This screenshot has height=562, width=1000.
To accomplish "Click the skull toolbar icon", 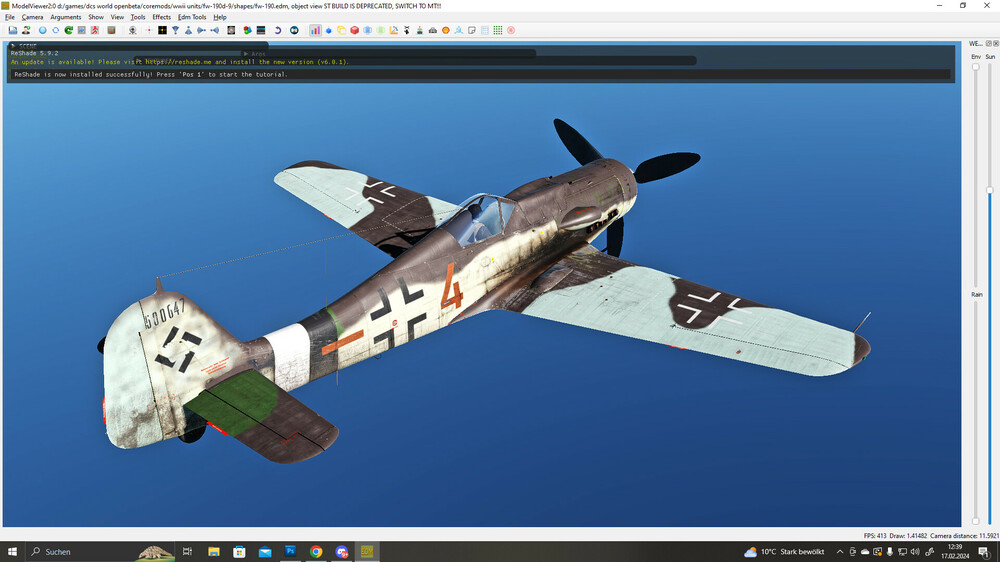I will (133, 30).
